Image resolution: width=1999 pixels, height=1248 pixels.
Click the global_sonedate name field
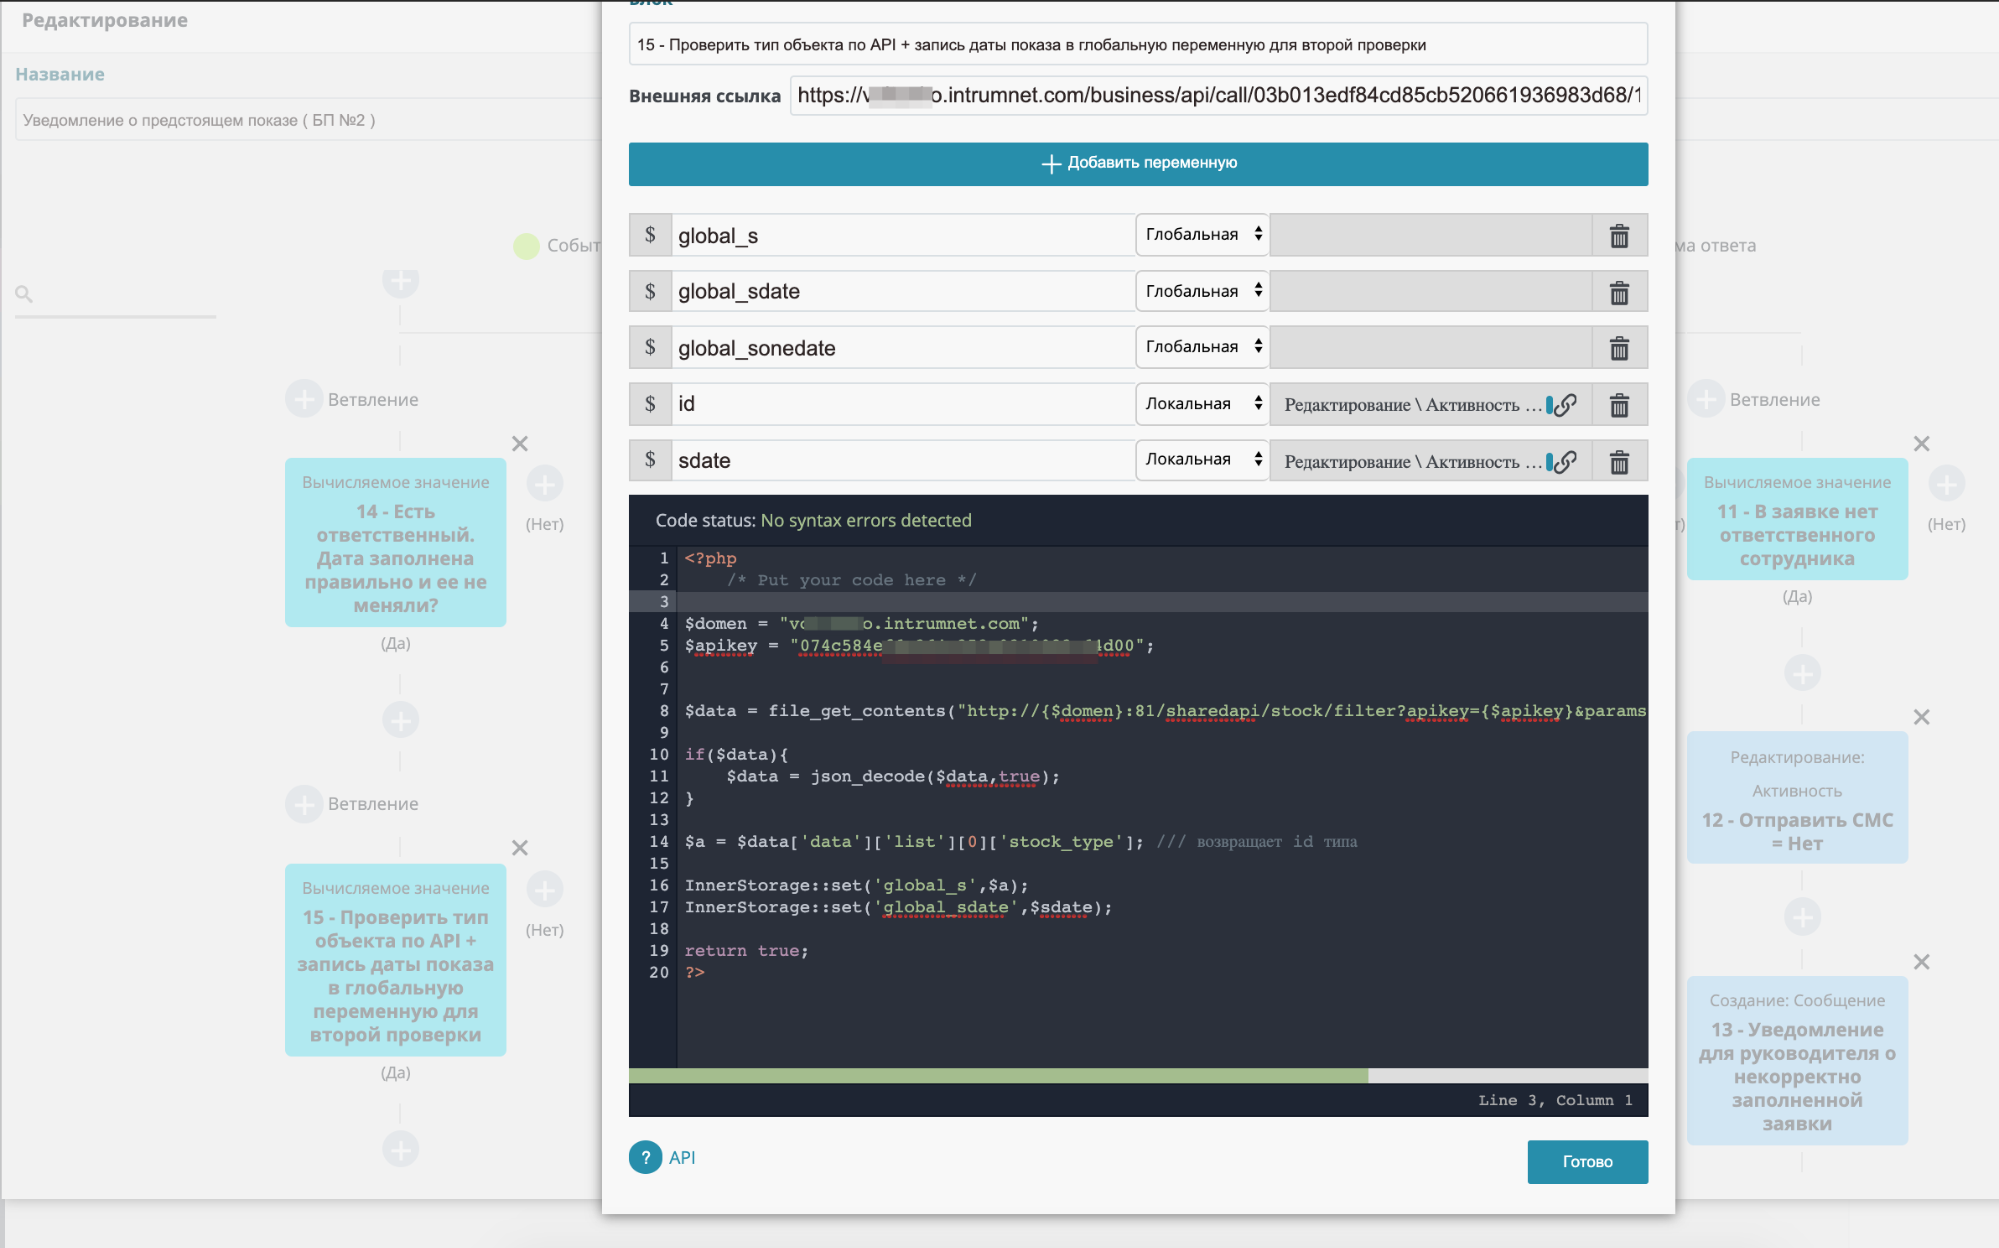coord(903,348)
